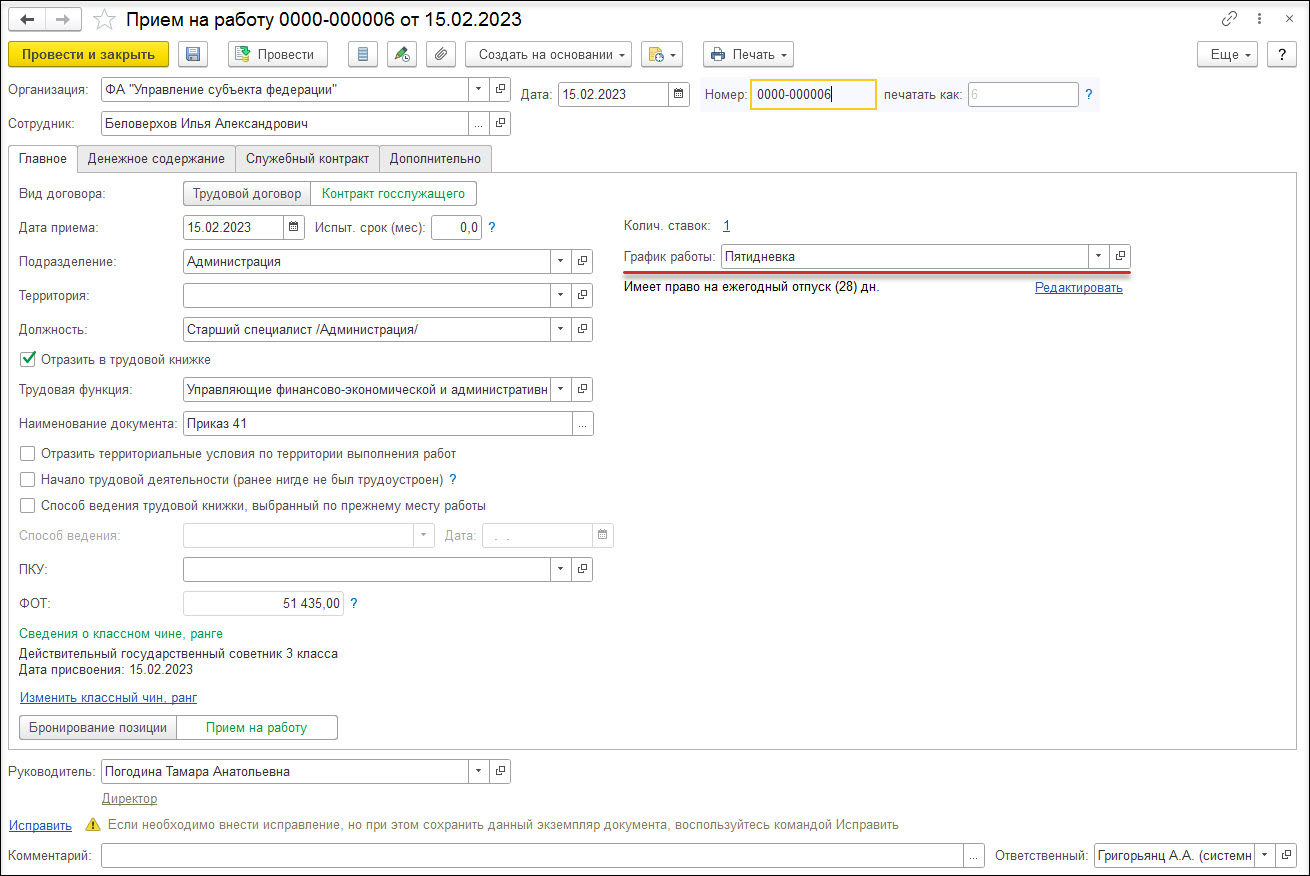
Task: Enable Отразить территориальные условия checkbox
Action: (x=28, y=453)
